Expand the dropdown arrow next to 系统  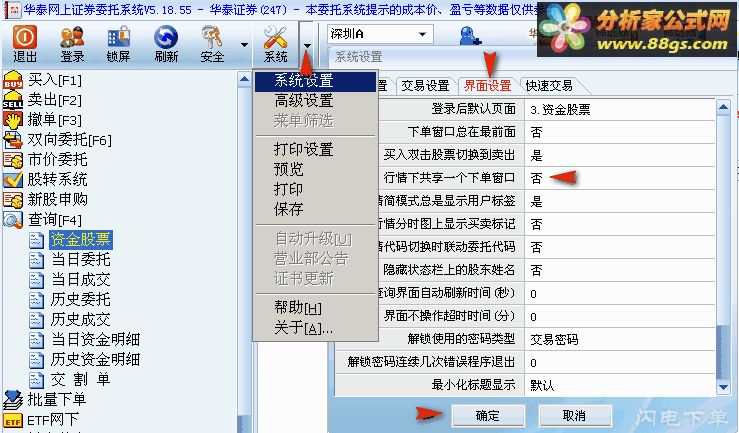pos(307,46)
